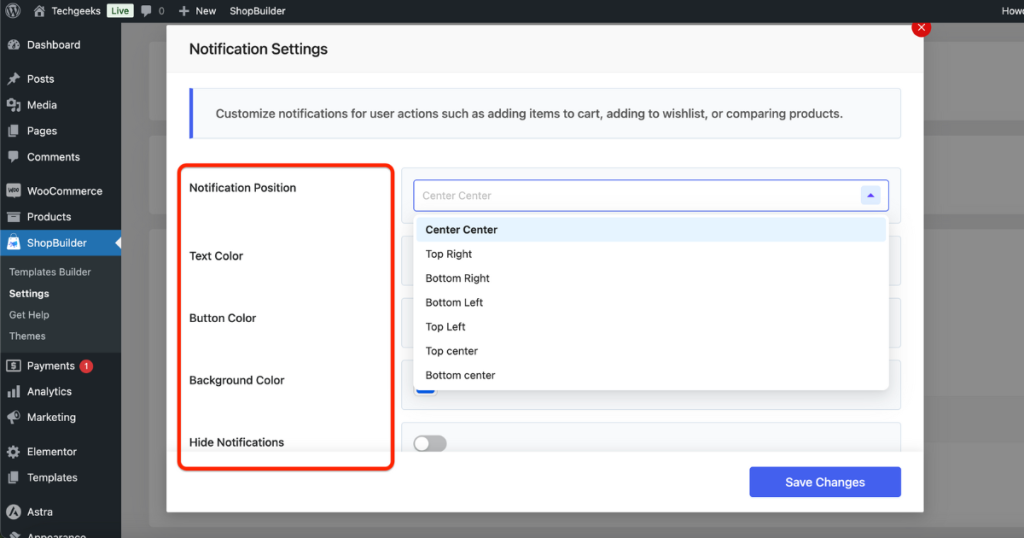This screenshot has width=1024, height=538.
Task: Click the Media icon in sidebar
Action: pyautogui.click(x=14, y=105)
